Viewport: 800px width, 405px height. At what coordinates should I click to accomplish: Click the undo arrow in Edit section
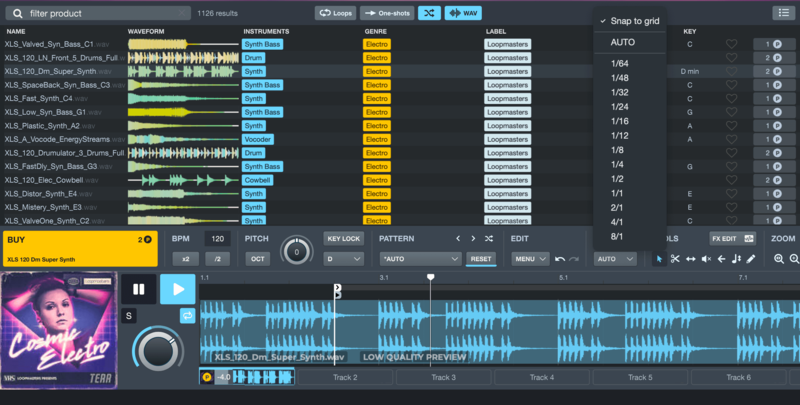pos(560,259)
